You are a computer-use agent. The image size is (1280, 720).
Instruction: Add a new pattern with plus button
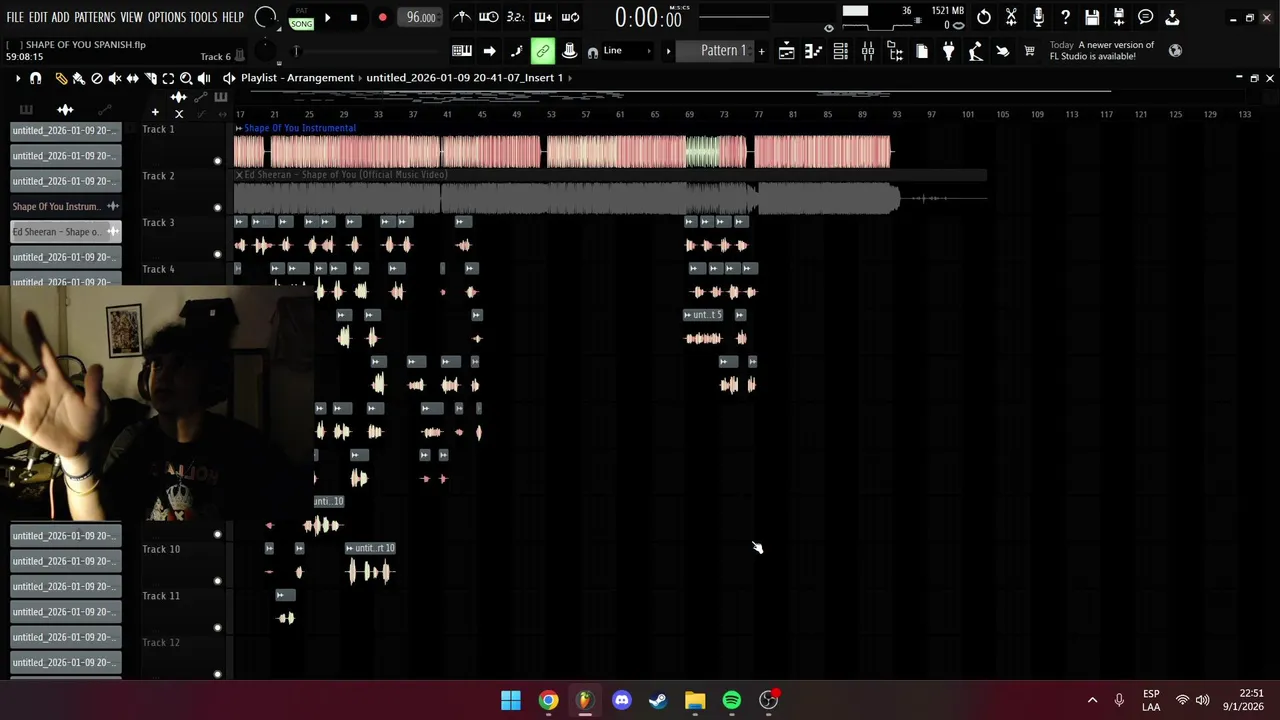click(761, 51)
